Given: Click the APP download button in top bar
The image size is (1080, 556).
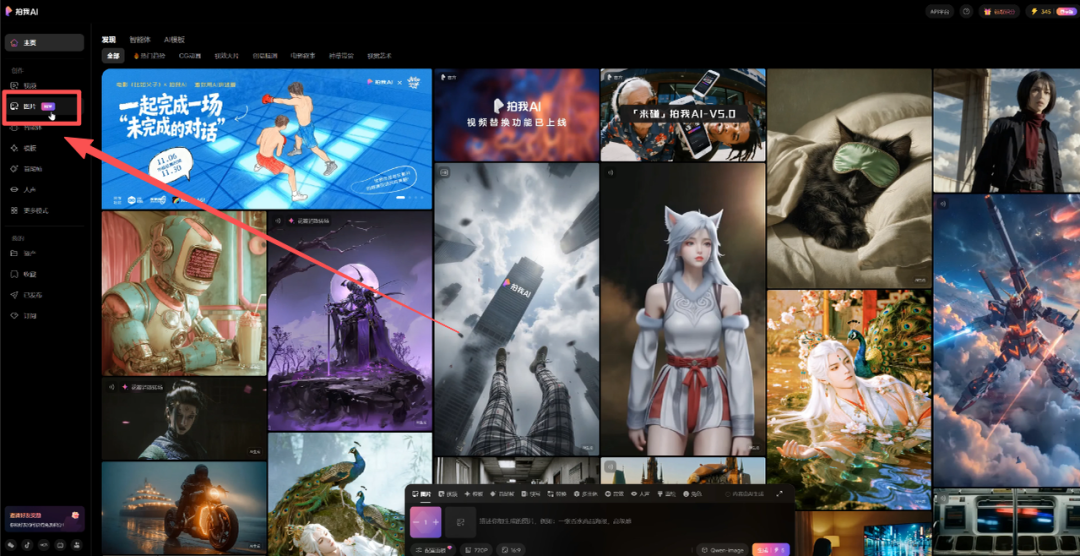Looking at the screenshot, I should point(939,12).
